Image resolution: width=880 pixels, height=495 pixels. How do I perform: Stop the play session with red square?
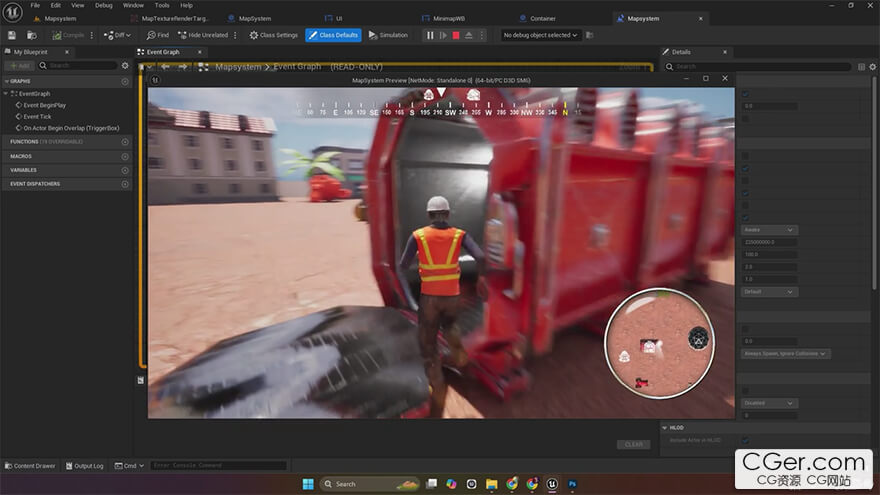pyautogui.click(x=456, y=35)
